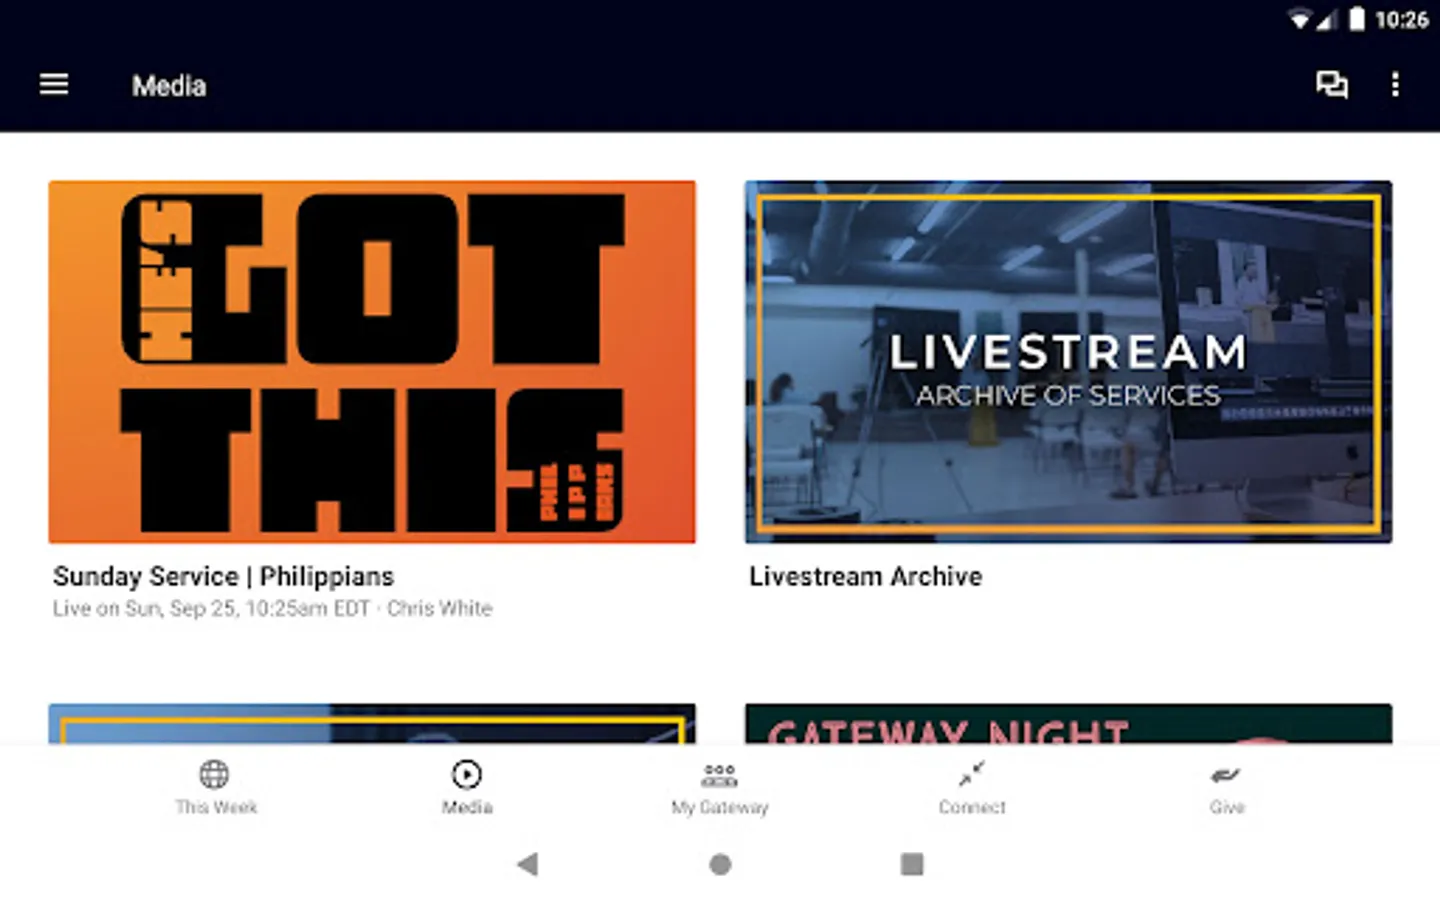
Task: Tap the Give hand icon
Action: (x=1225, y=775)
